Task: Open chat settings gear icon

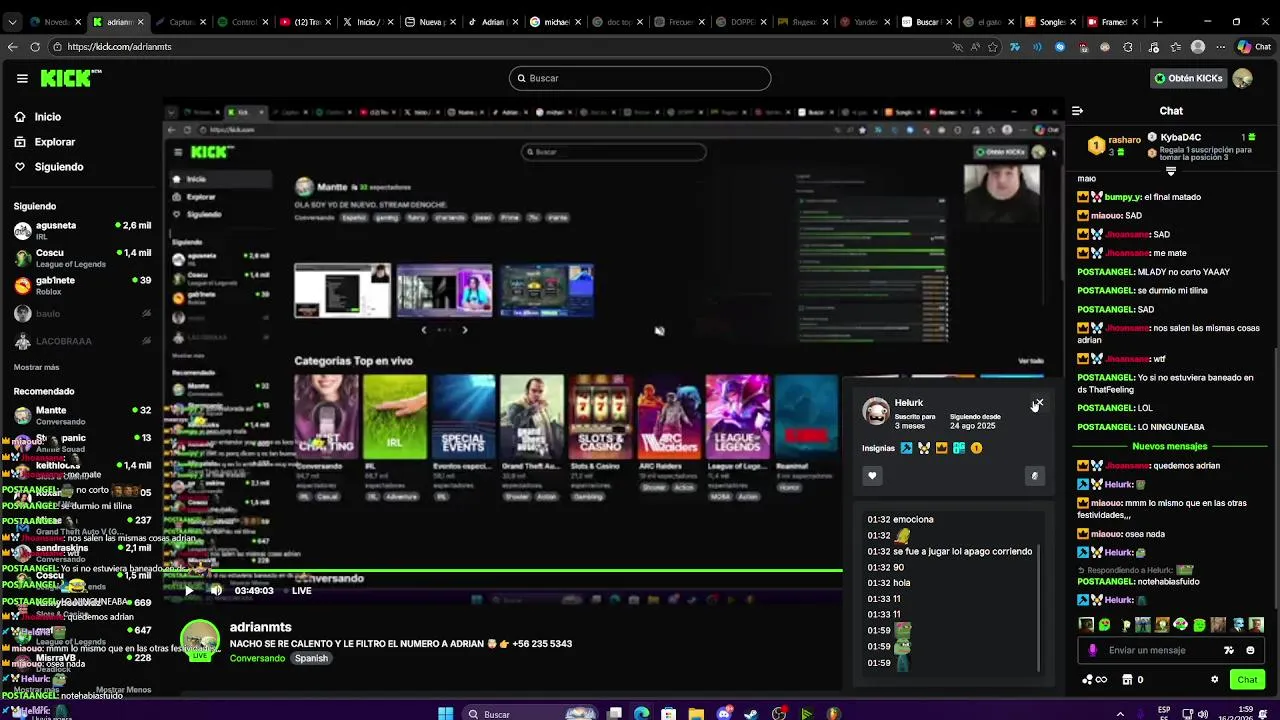Action: click(1215, 680)
